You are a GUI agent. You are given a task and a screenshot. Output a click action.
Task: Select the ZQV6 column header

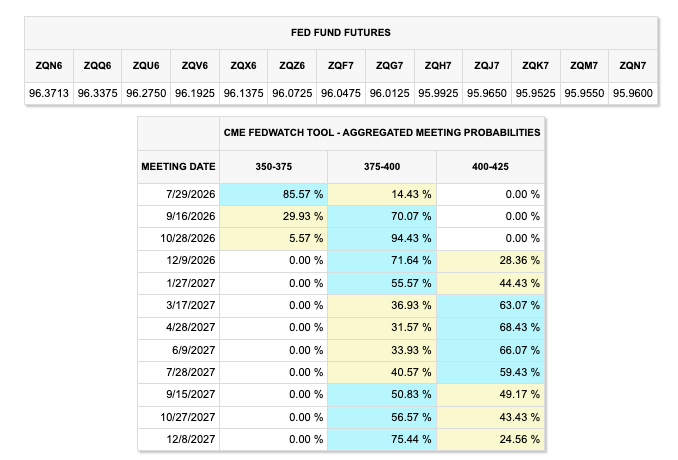[x=195, y=66]
